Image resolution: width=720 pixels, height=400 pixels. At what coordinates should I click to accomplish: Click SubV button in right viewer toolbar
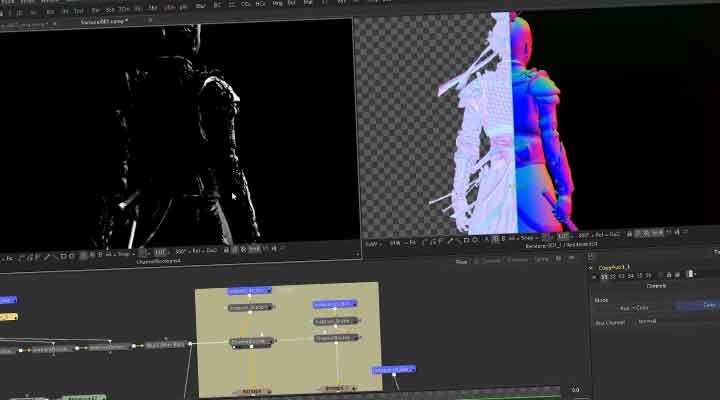[371, 244]
